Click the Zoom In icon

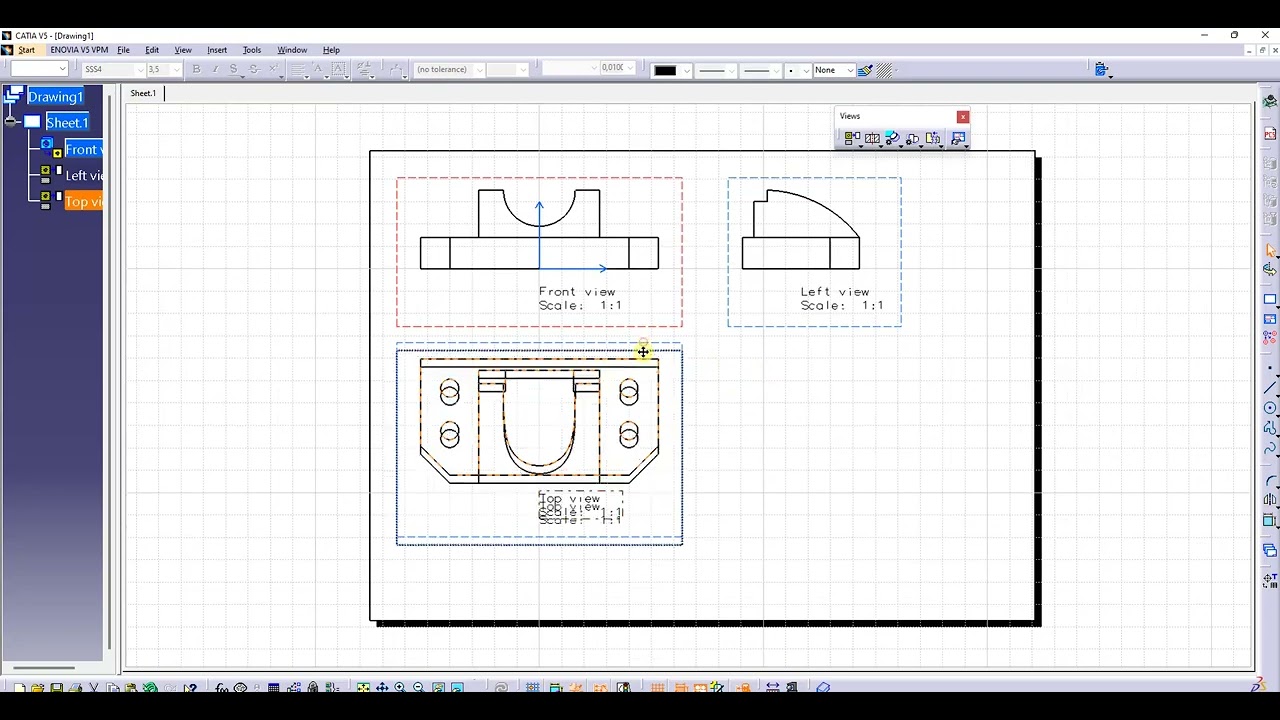coord(400,688)
